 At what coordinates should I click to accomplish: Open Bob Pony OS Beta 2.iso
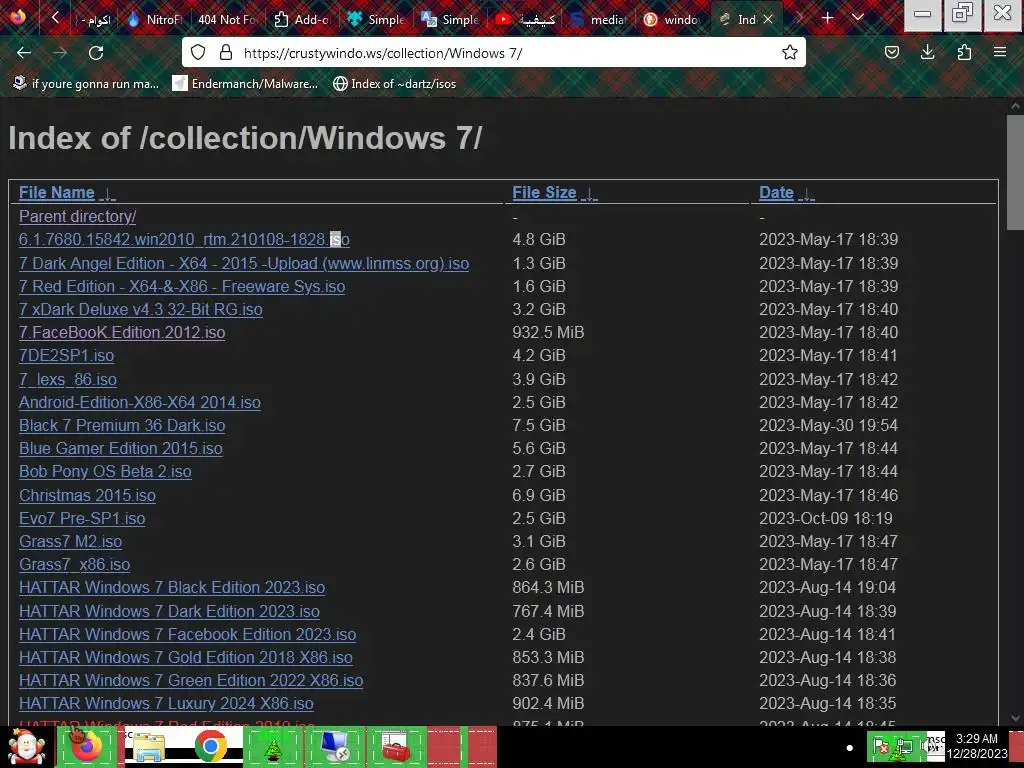104,471
